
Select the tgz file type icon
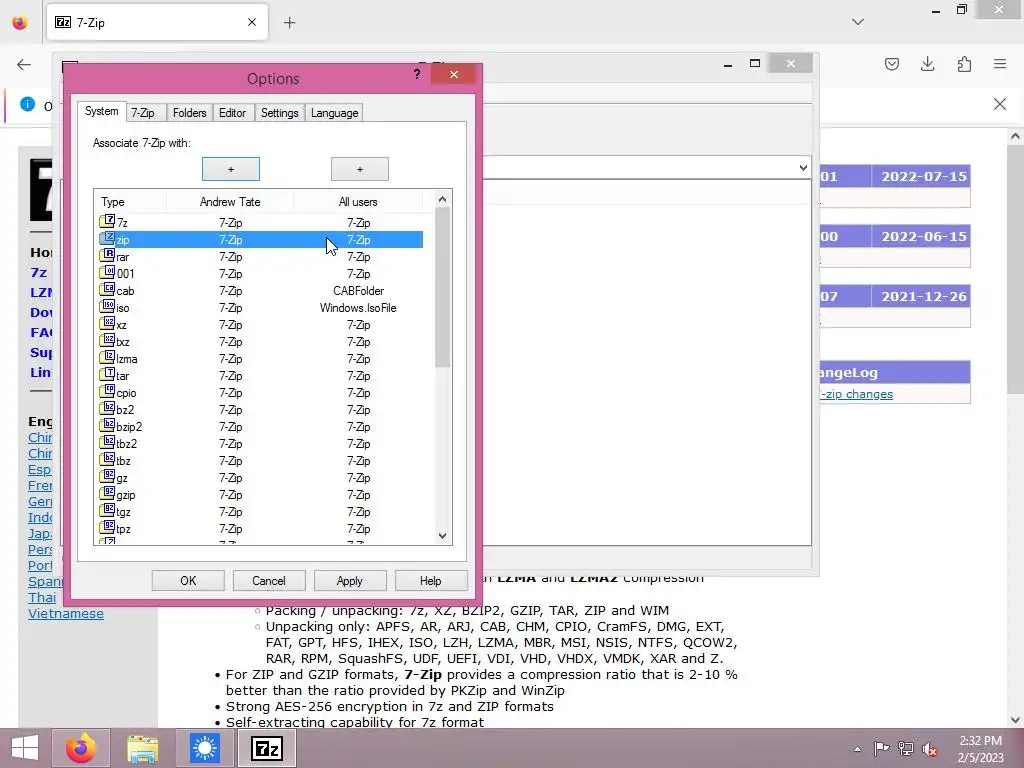(107, 511)
